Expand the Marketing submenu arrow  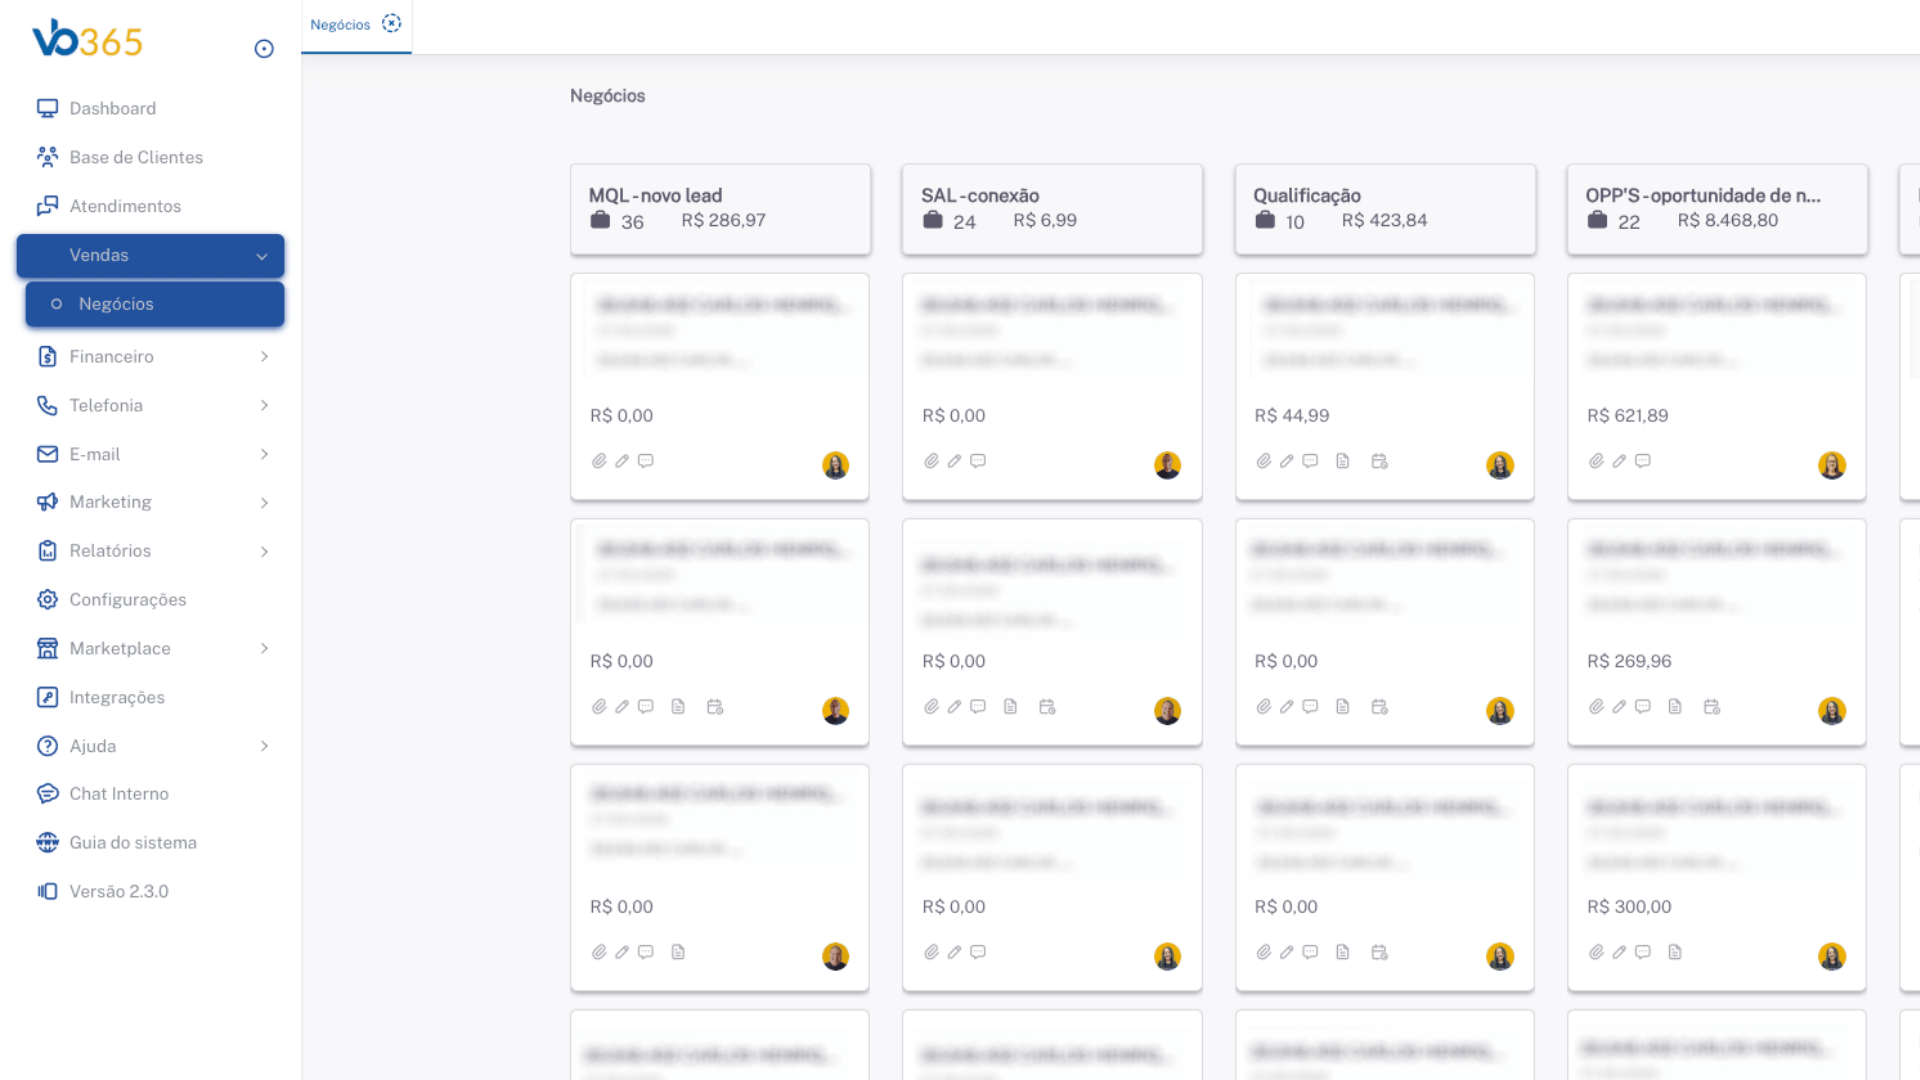tap(264, 502)
